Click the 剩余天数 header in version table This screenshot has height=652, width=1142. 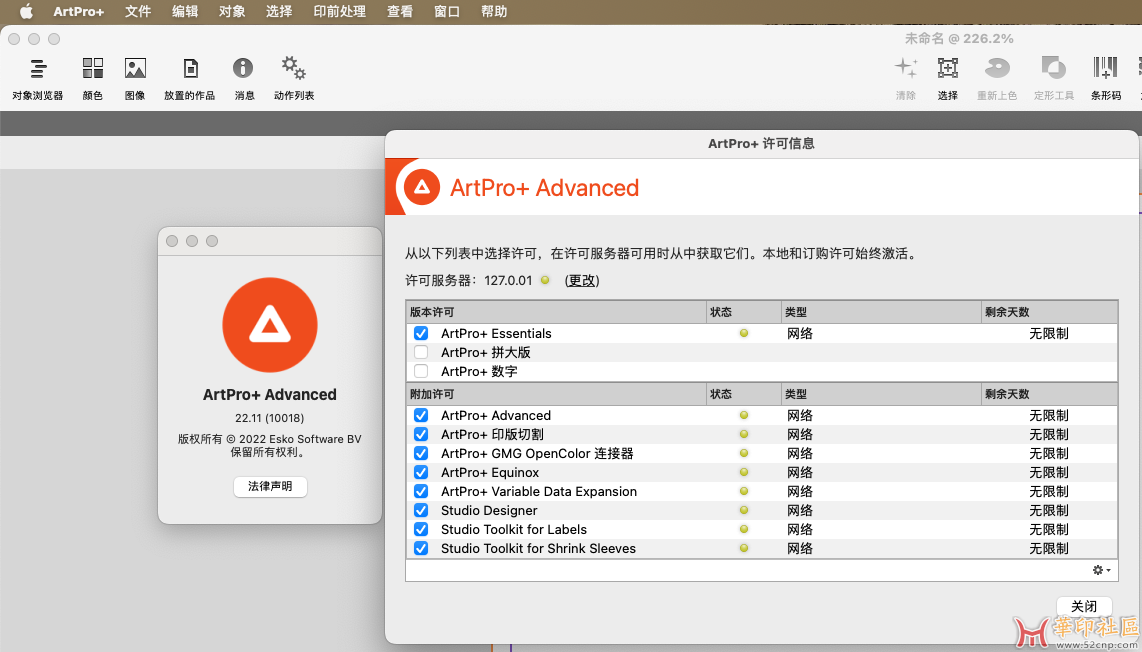(1049, 312)
